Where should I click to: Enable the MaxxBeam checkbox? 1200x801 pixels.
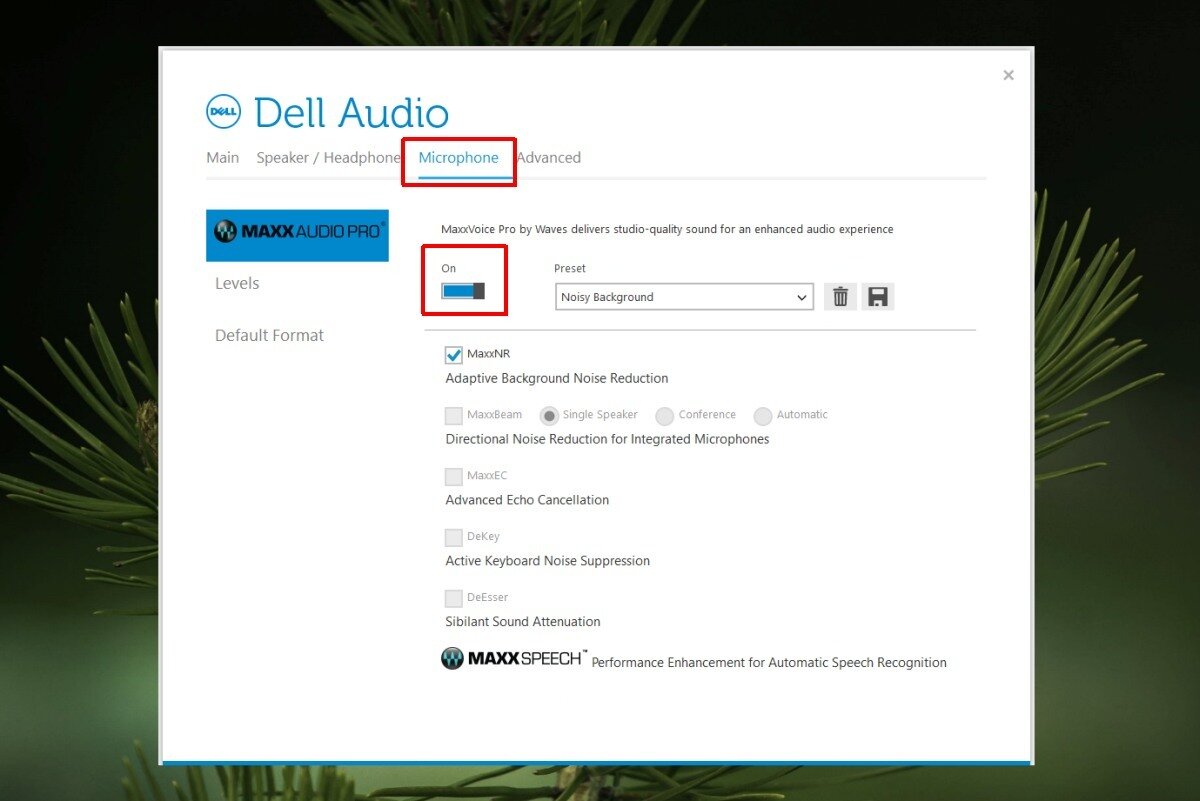[452, 414]
